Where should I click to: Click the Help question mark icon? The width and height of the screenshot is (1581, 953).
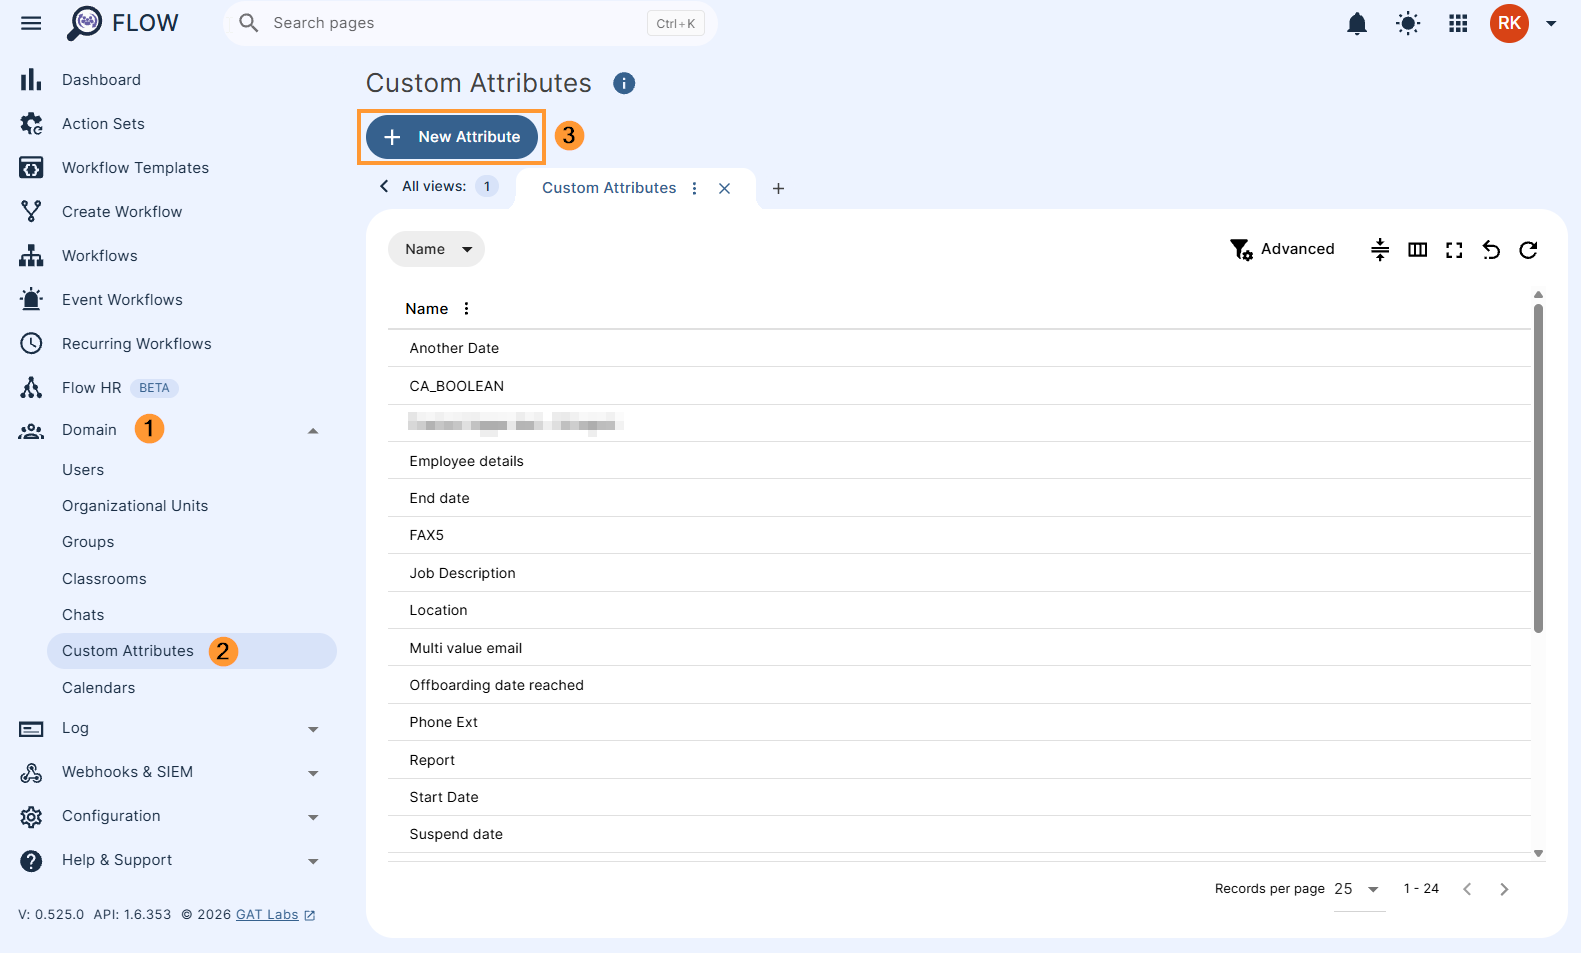[x=31, y=860]
